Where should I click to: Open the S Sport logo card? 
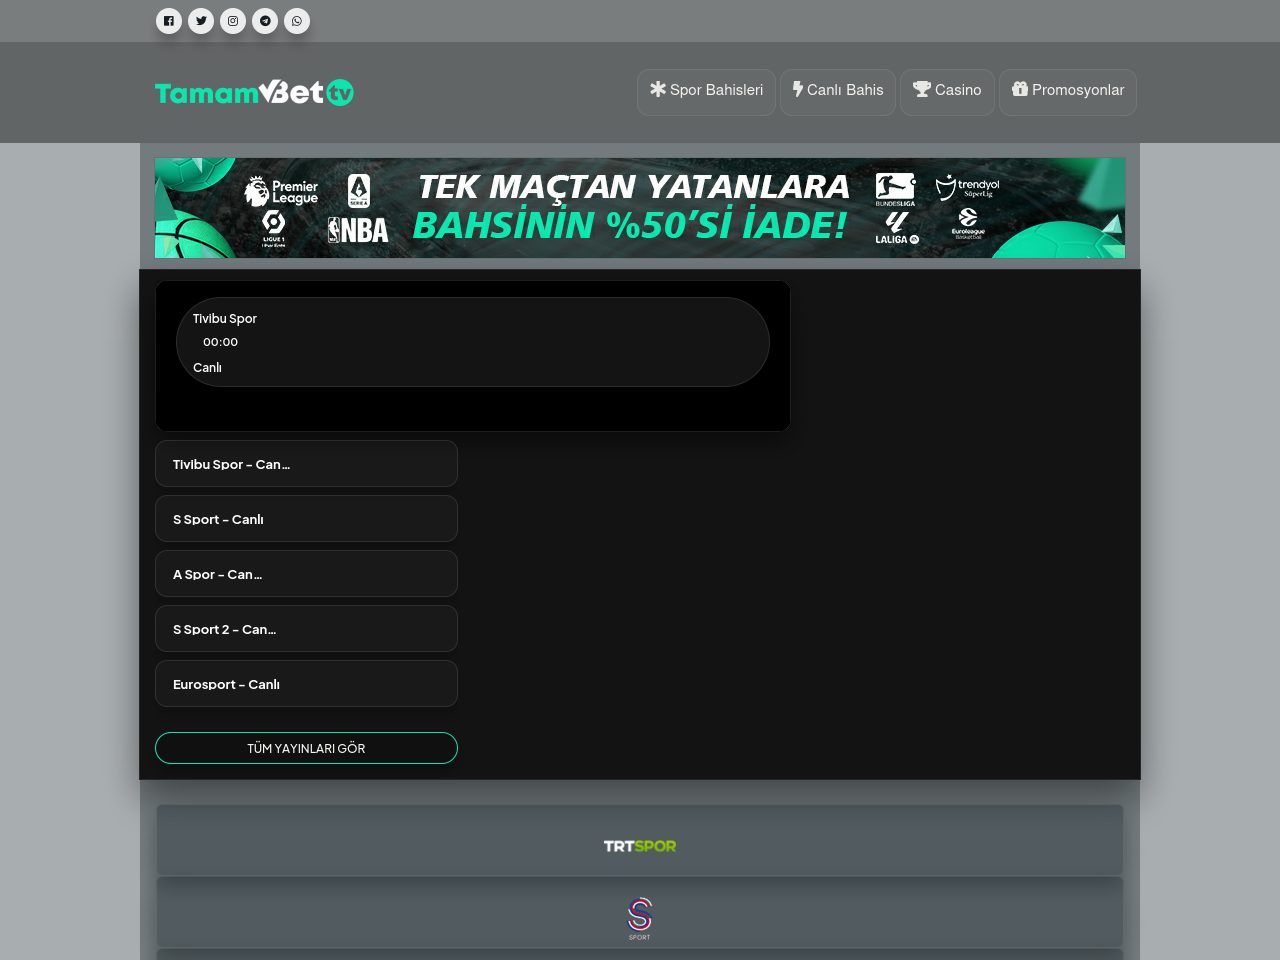tap(640, 913)
